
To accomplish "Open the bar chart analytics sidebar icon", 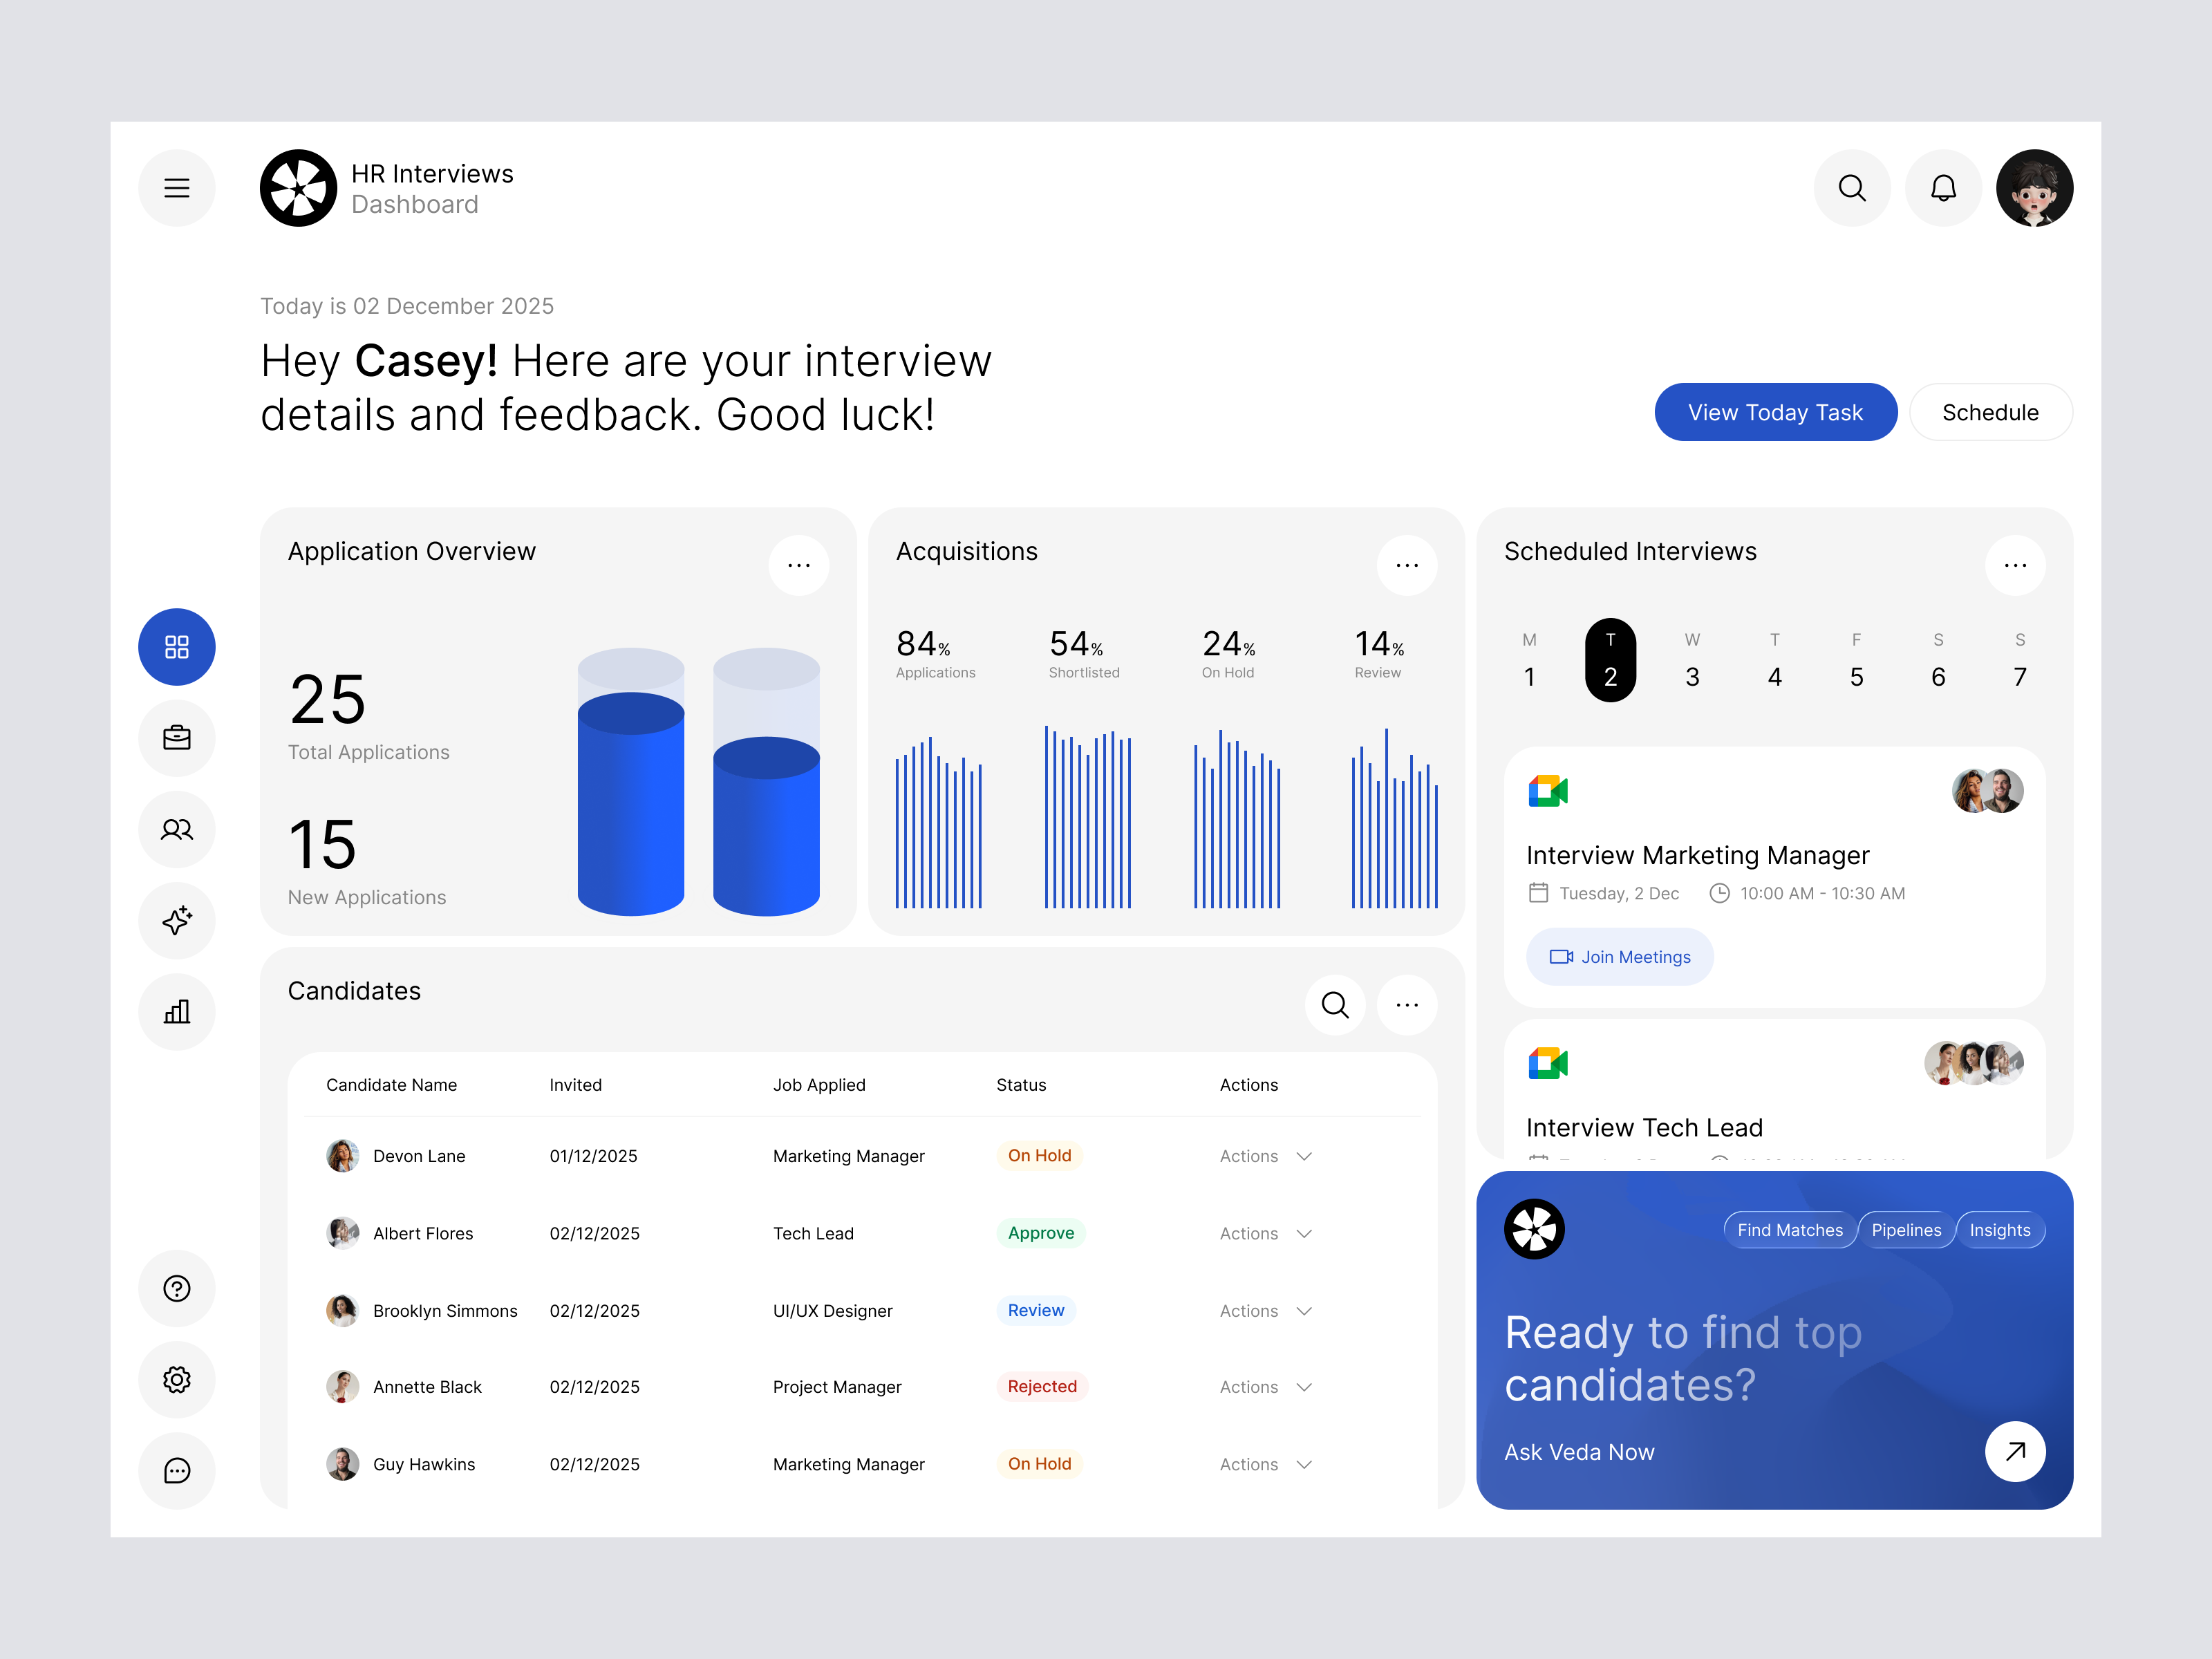I will (x=177, y=1011).
